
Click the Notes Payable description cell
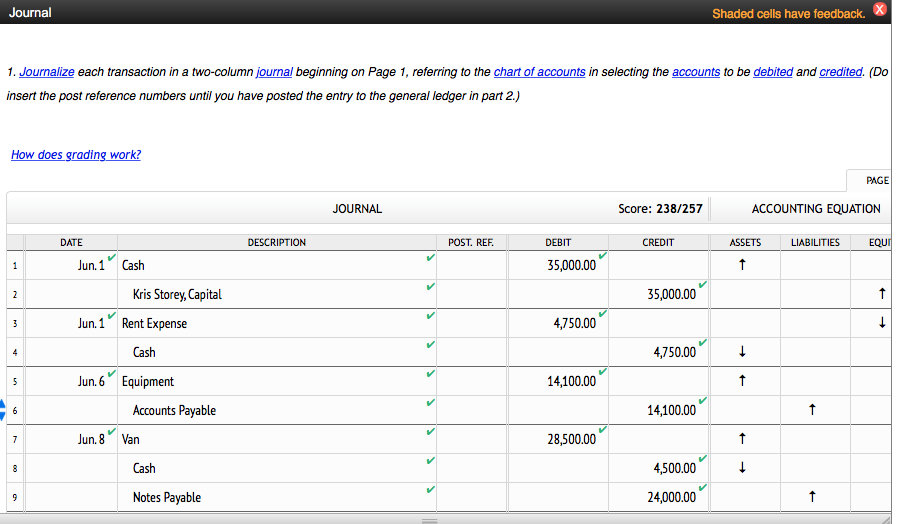(x=277, y=497)
